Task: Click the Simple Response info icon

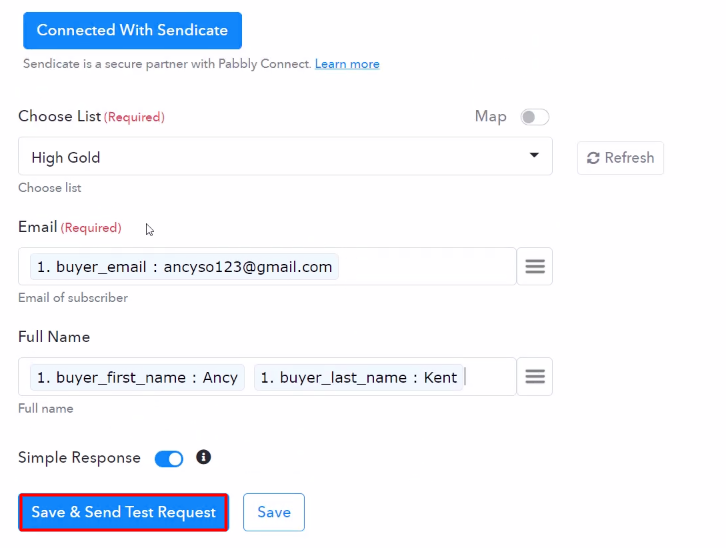Action: [204, 457]
